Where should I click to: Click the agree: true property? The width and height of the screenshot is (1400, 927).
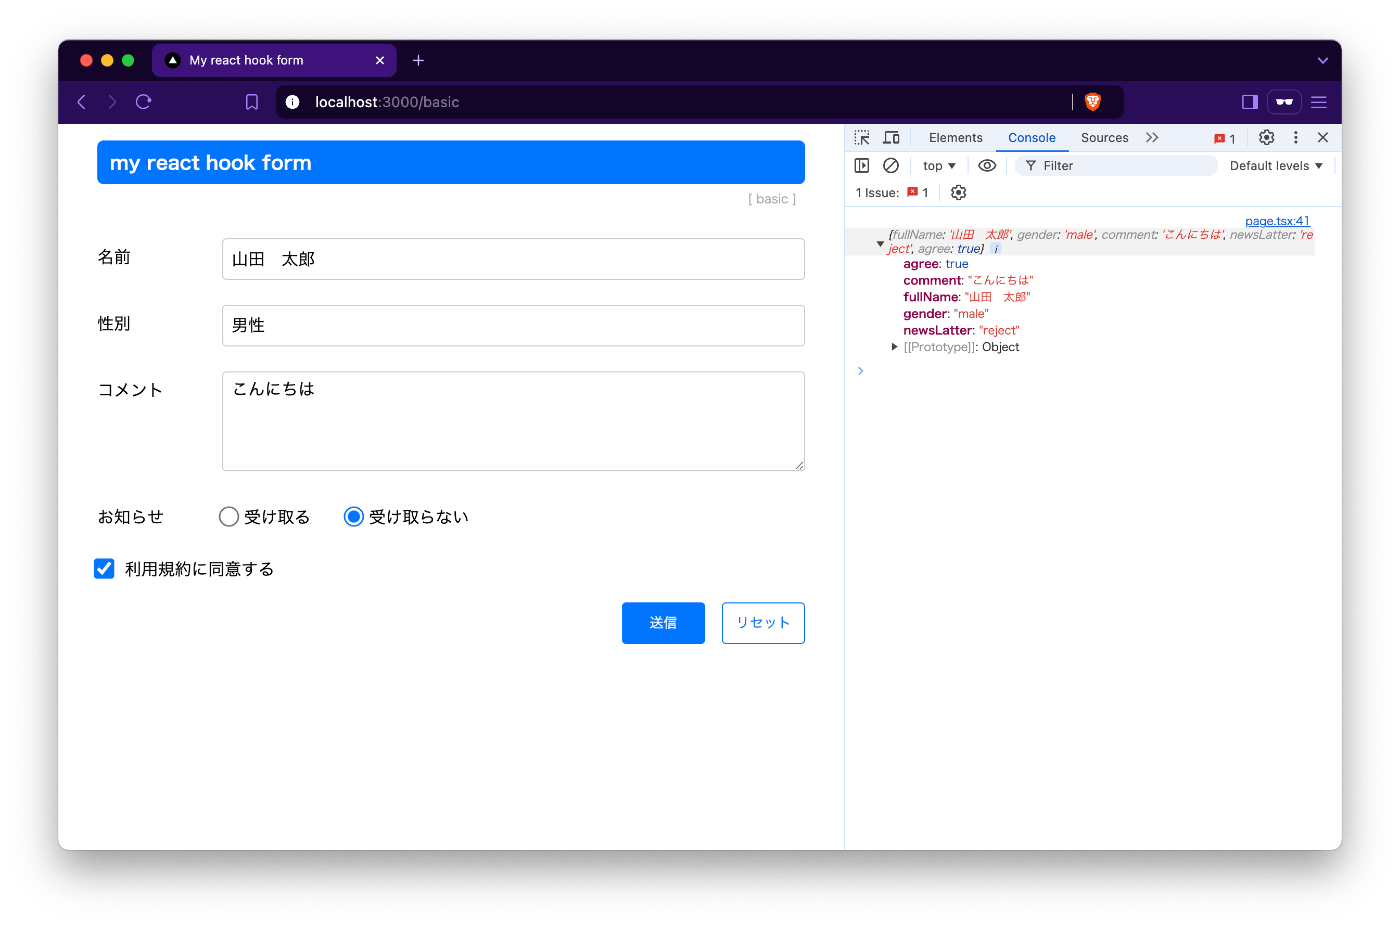pos(936,264)
